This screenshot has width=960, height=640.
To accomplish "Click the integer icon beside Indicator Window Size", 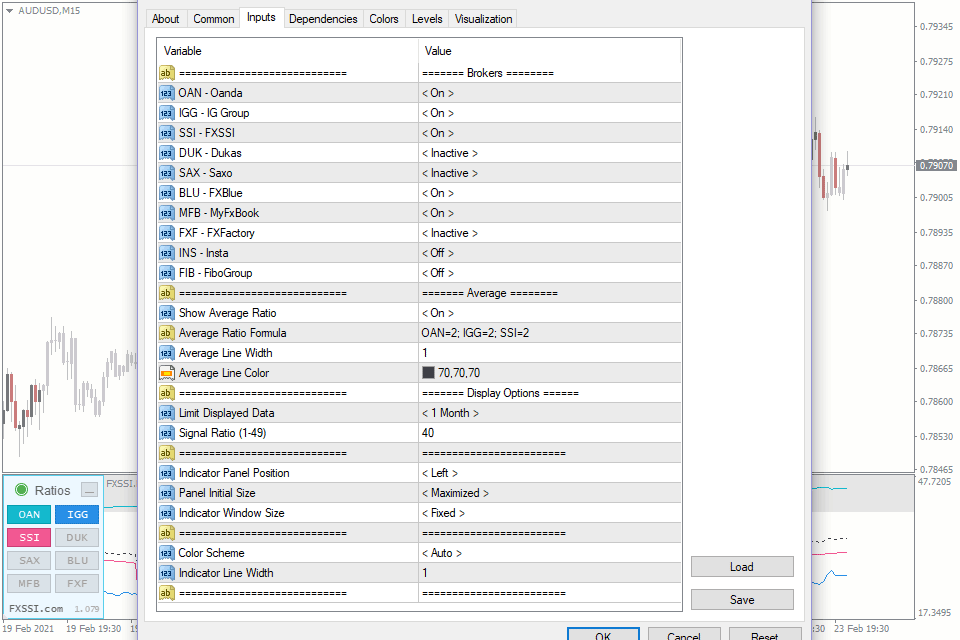I will pos(167,513).
